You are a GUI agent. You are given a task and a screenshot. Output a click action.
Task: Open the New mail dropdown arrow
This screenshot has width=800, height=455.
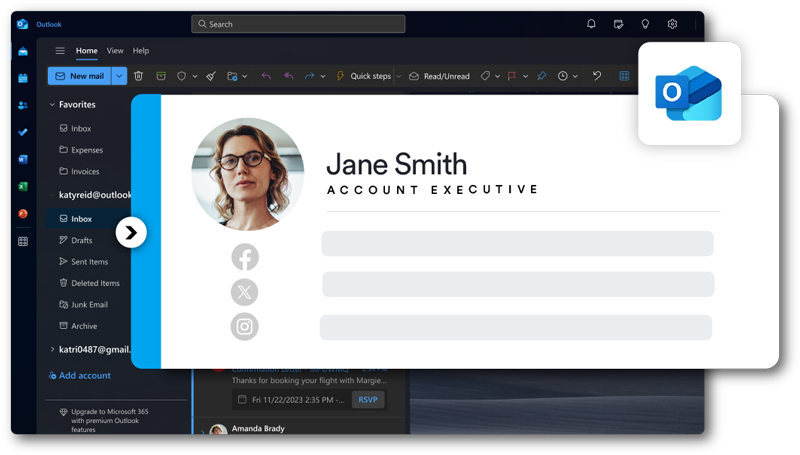[119, 76]
